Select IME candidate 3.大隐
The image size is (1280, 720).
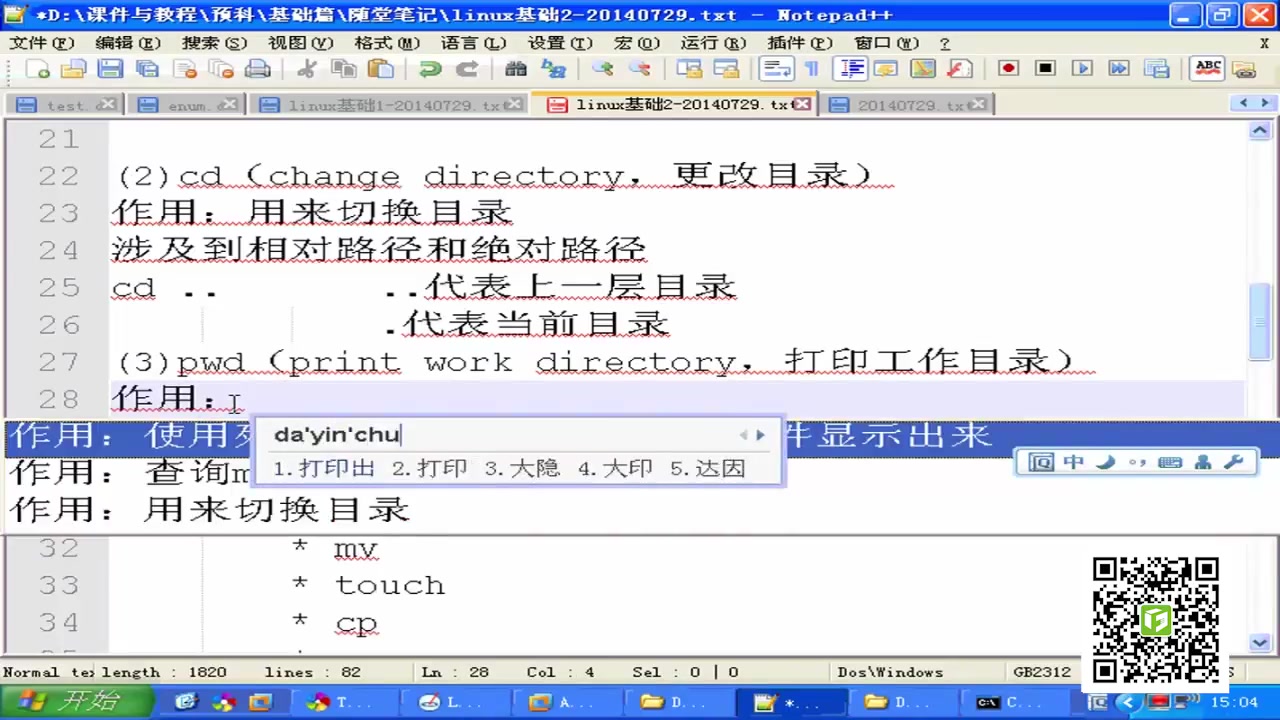click(522, 468)
